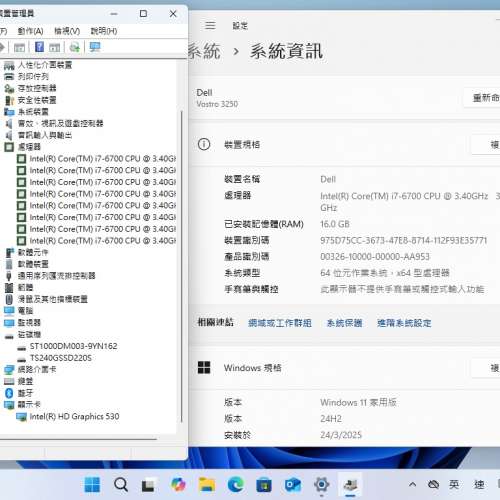
Task: Select the 韌體 category
Action: (25, 288)
